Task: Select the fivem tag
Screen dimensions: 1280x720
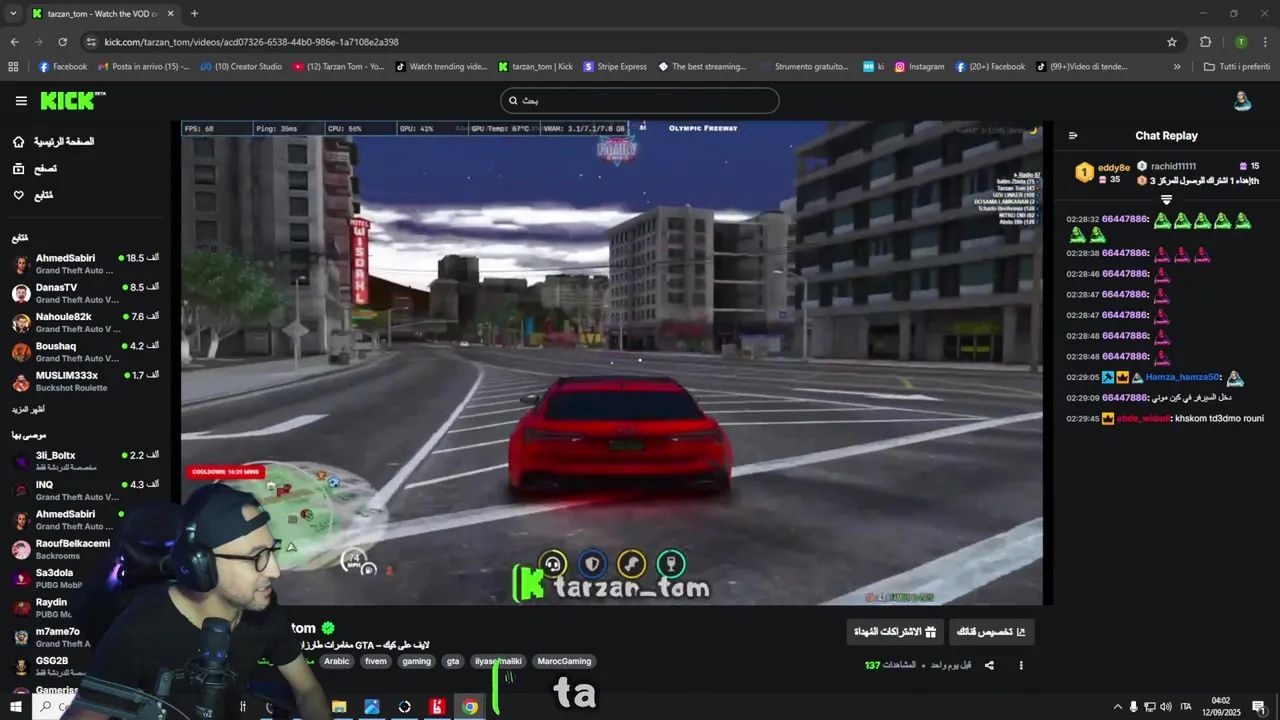Action: click(x=376, y=661)
